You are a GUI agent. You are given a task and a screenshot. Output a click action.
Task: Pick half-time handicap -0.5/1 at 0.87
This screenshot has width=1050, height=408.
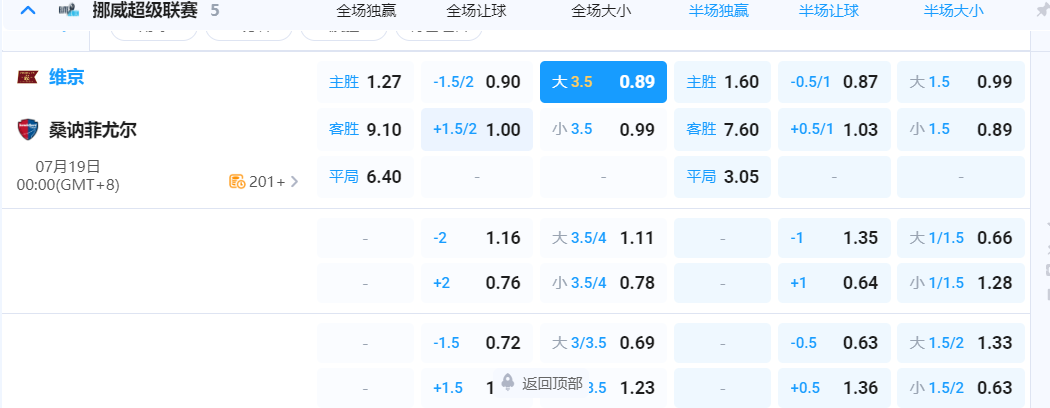coord(834,82)
